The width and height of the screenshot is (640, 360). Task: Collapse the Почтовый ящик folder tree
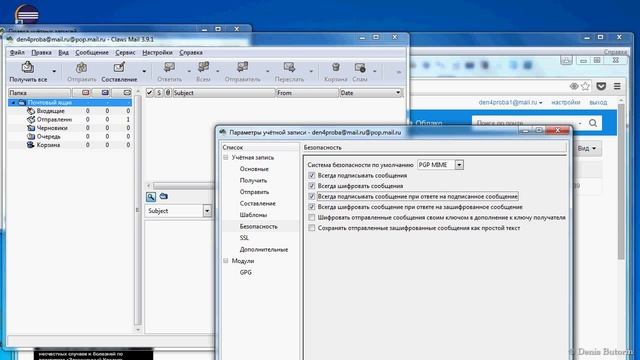tap(13, 102)
